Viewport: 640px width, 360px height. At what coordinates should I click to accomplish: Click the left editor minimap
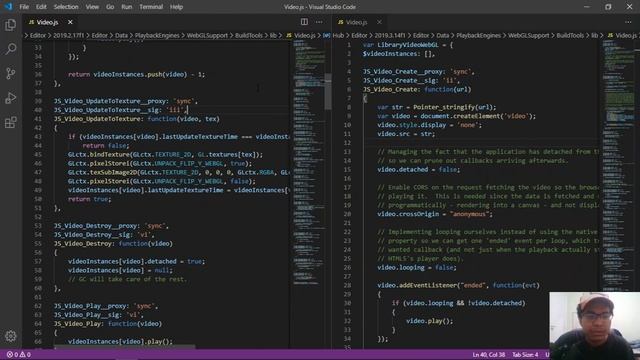click(308, 163)
